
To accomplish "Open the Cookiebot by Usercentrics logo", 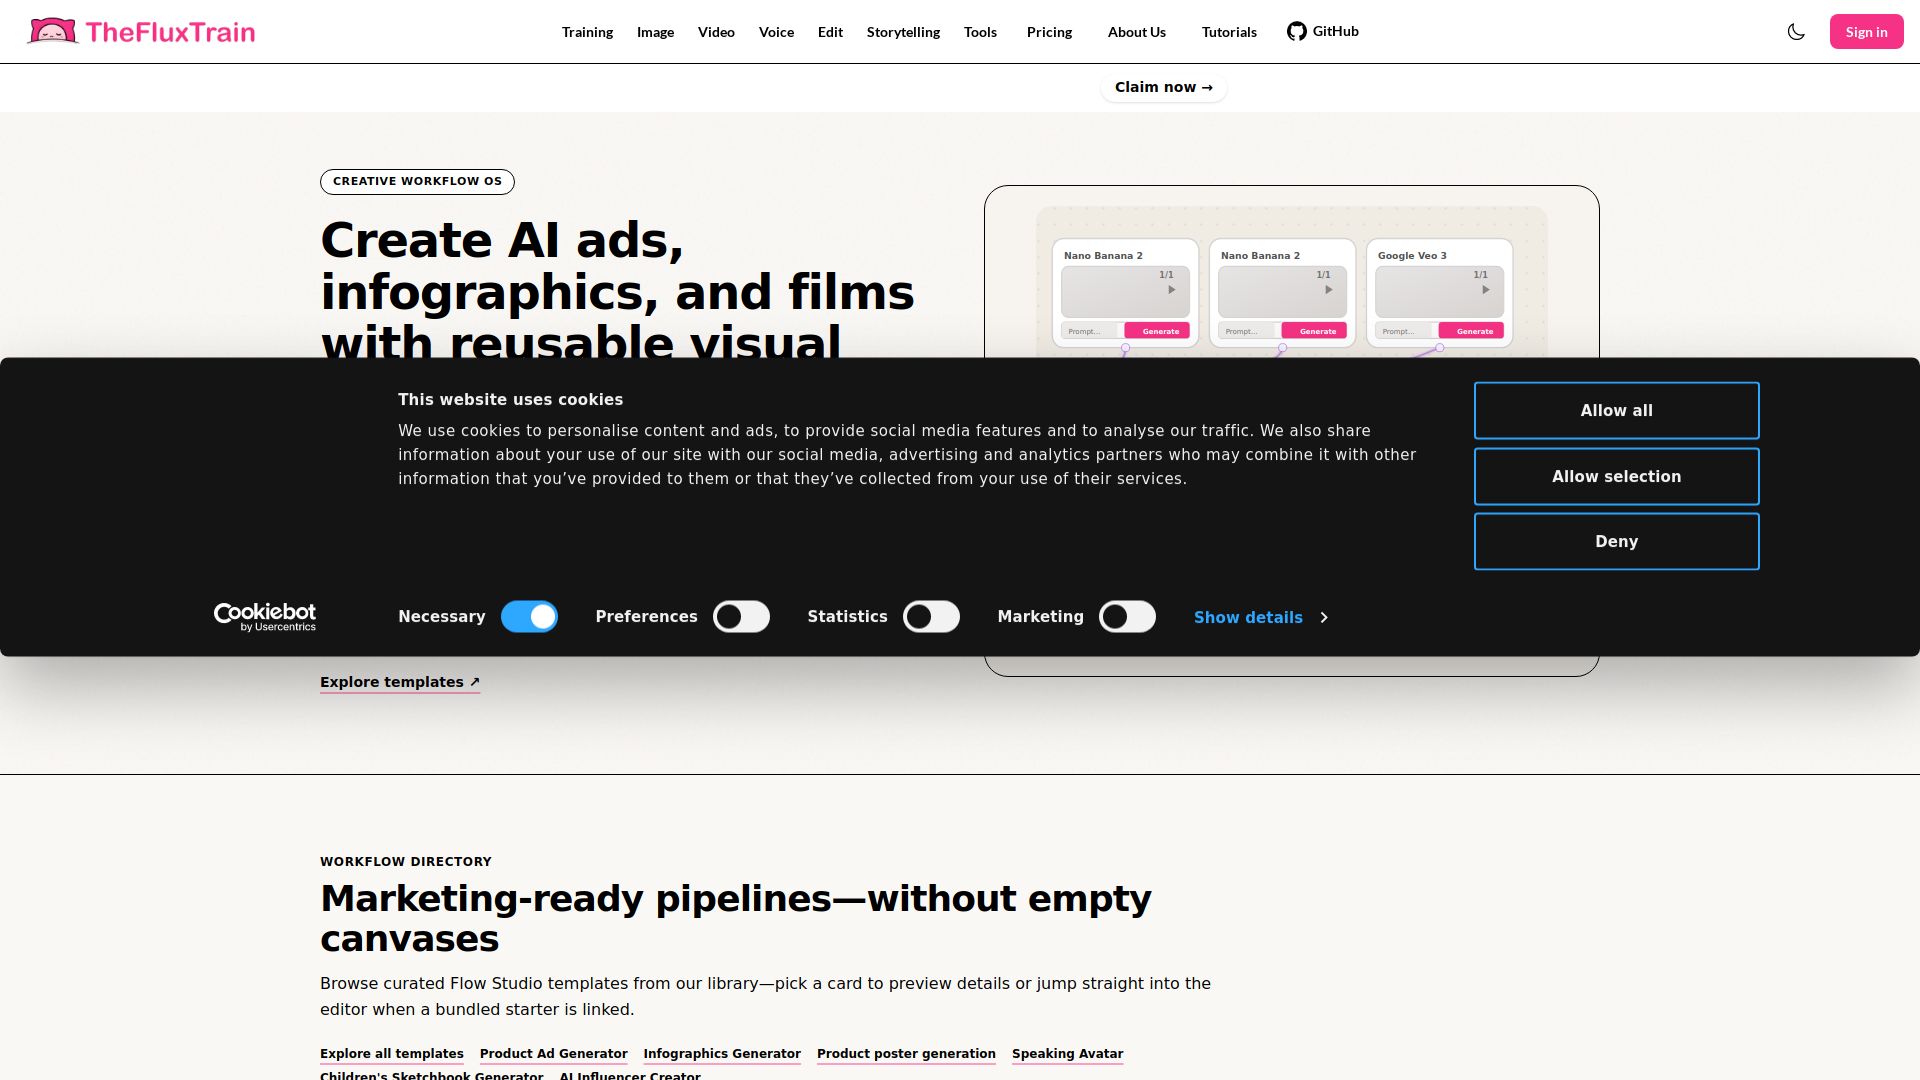I will click(x=265, y=617).
